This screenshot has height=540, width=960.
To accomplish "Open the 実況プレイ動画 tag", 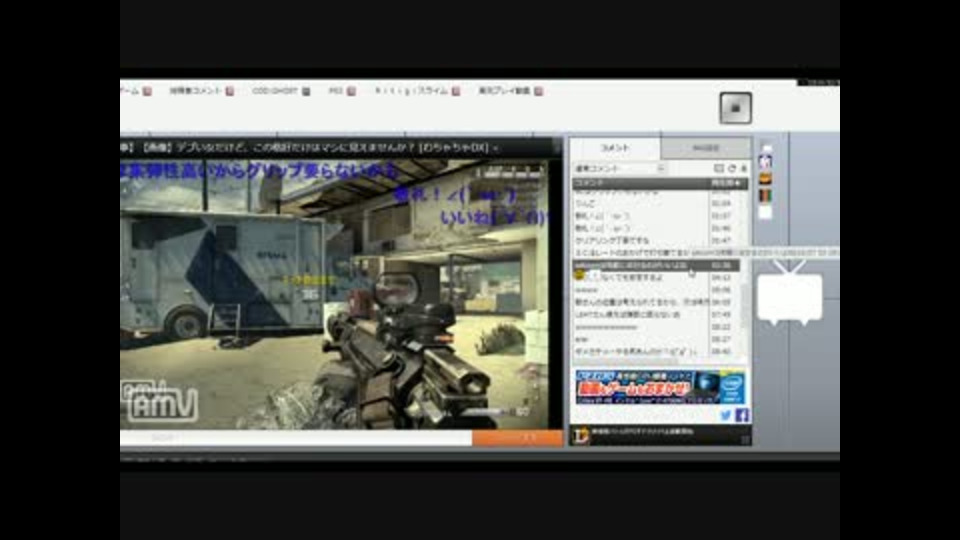I will point(504,91).
